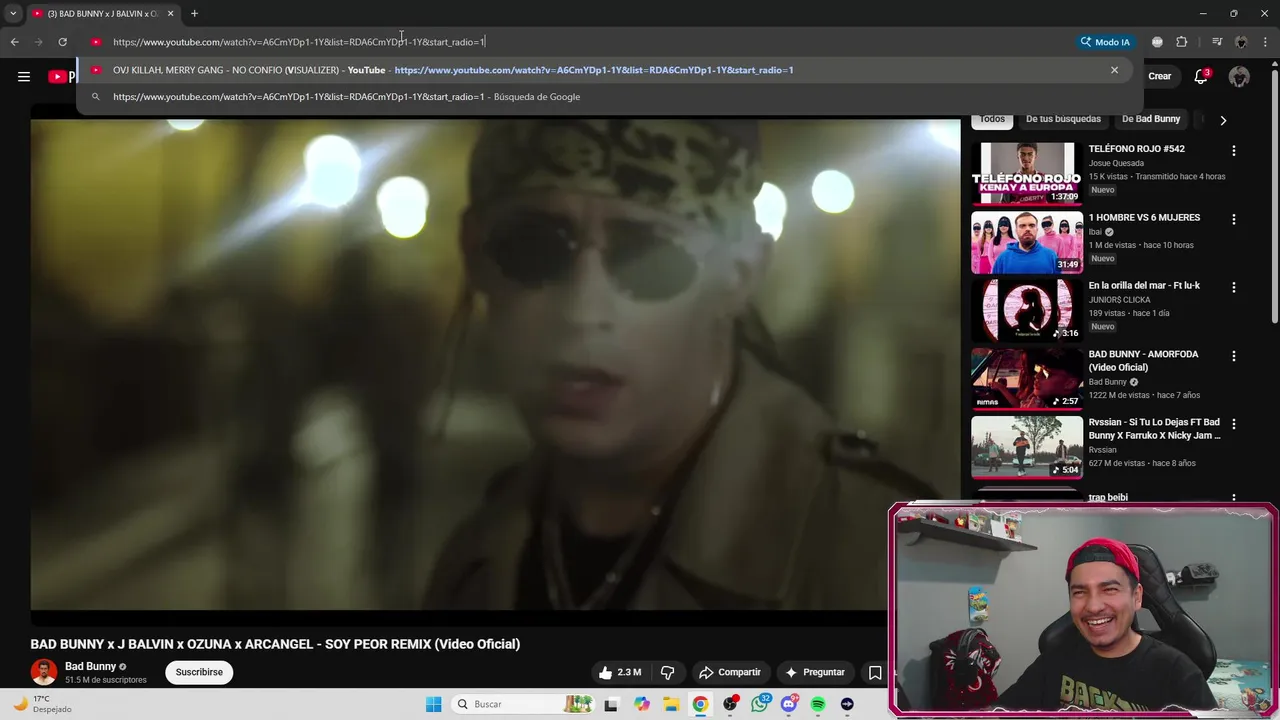Open options for En la orilla del mar
The height and width of the screenshot is (720, 1280).
click(x=1233, y=287)
